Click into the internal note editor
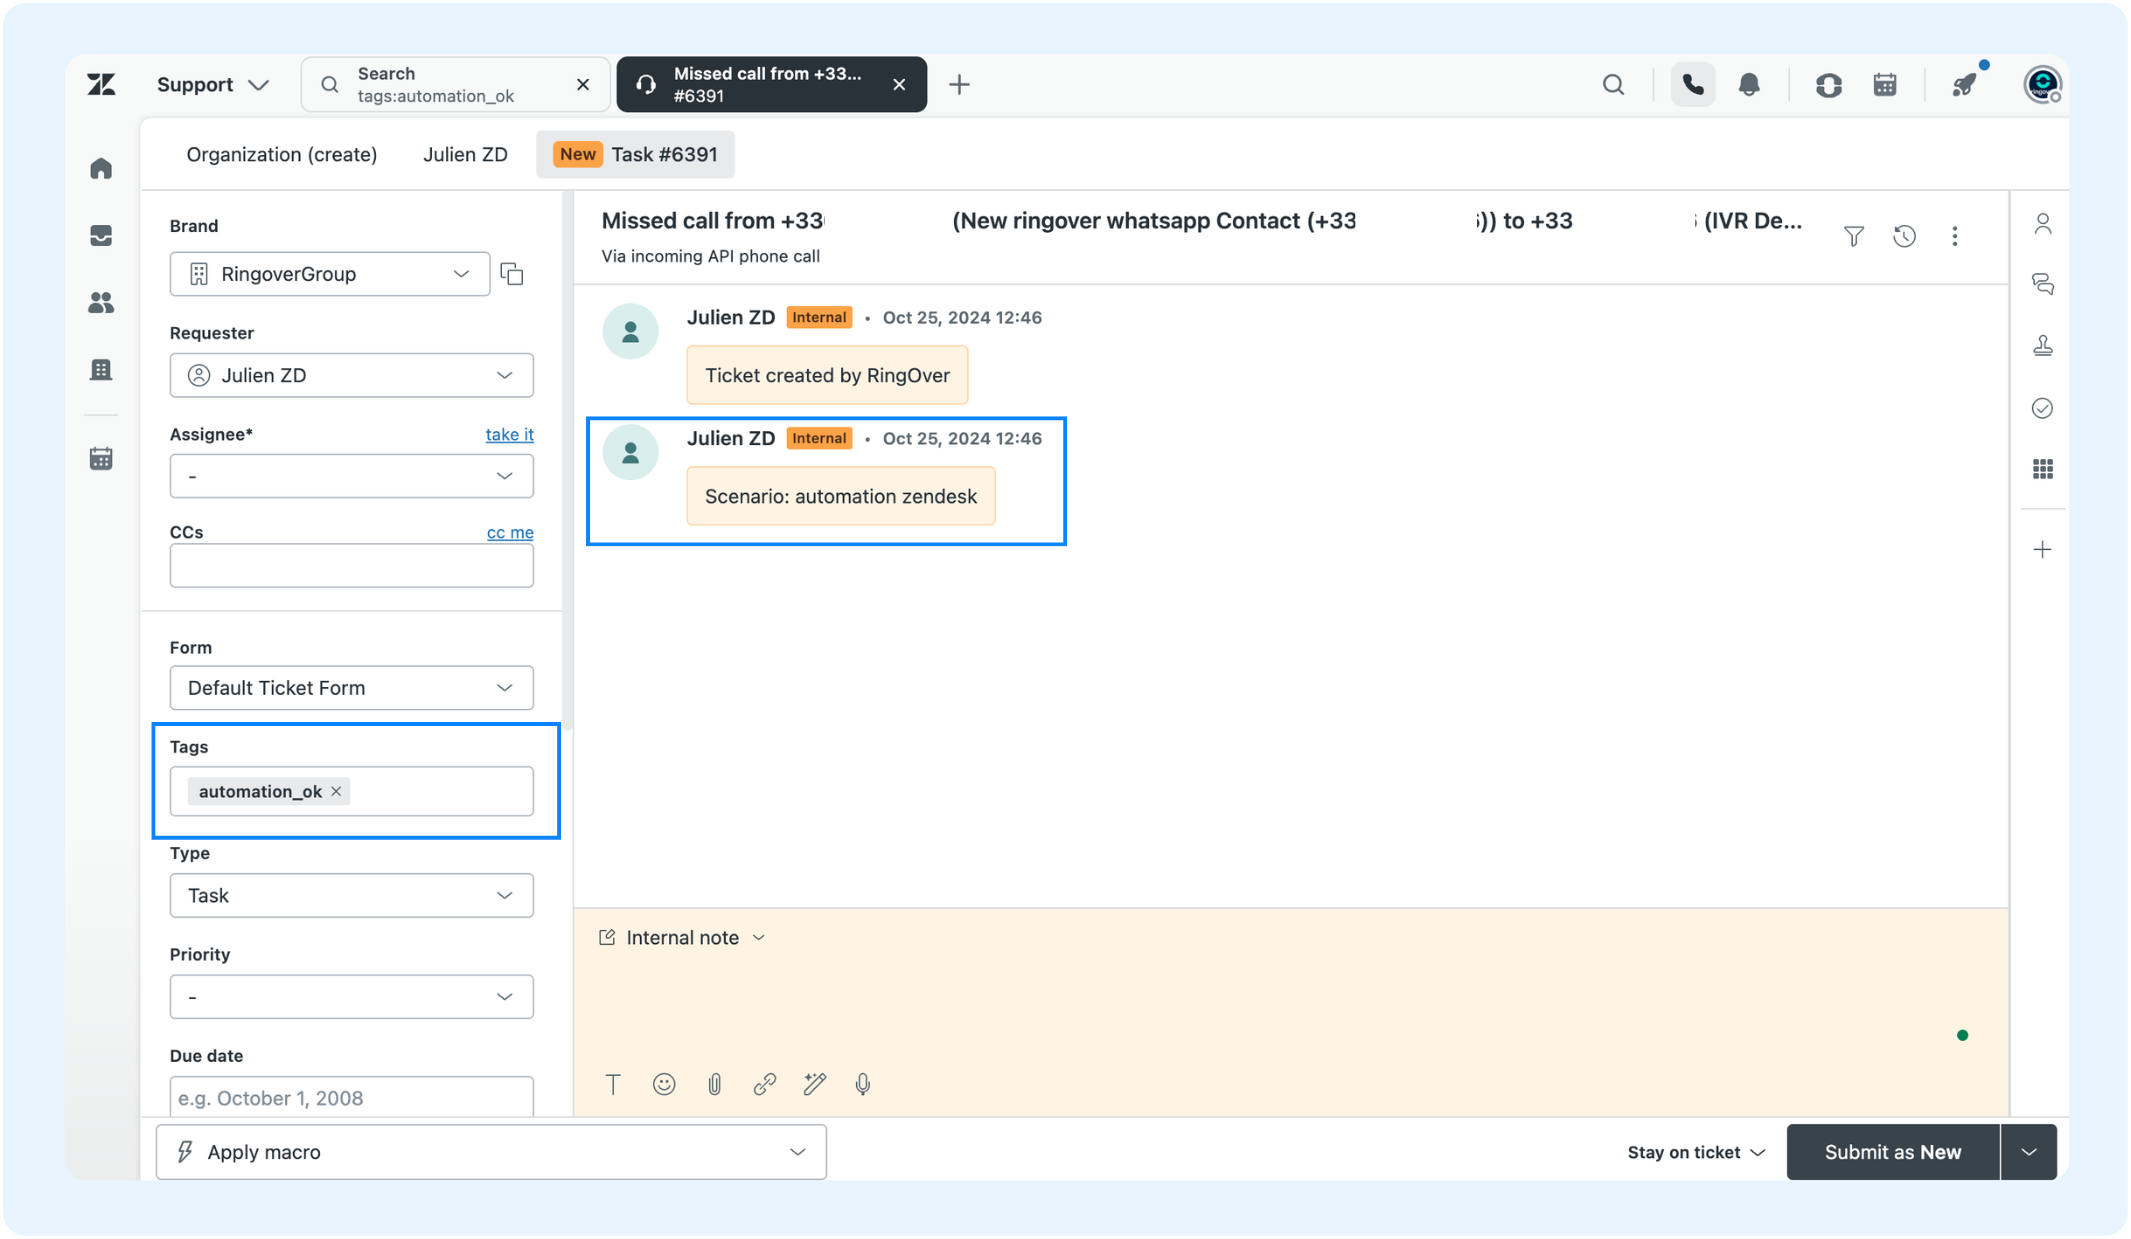Image resolution: width=2131 pixels, height=1239 pixels. click(x=1290, y=1010)
